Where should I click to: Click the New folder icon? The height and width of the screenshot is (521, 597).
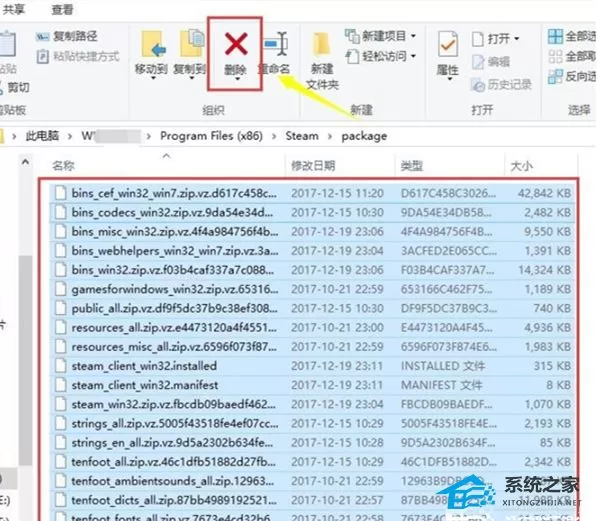pyautogui.click(x=322, y=45)
